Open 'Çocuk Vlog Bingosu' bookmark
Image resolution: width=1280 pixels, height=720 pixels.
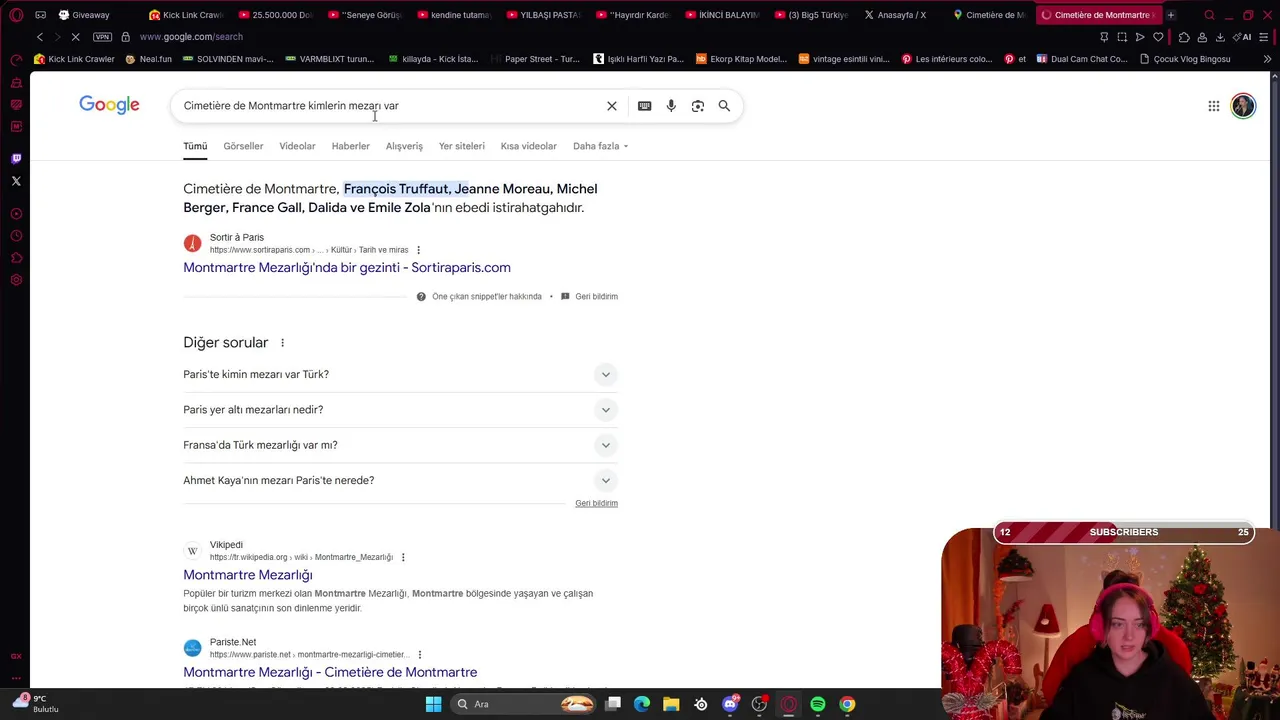click(x=1184, y=59)
